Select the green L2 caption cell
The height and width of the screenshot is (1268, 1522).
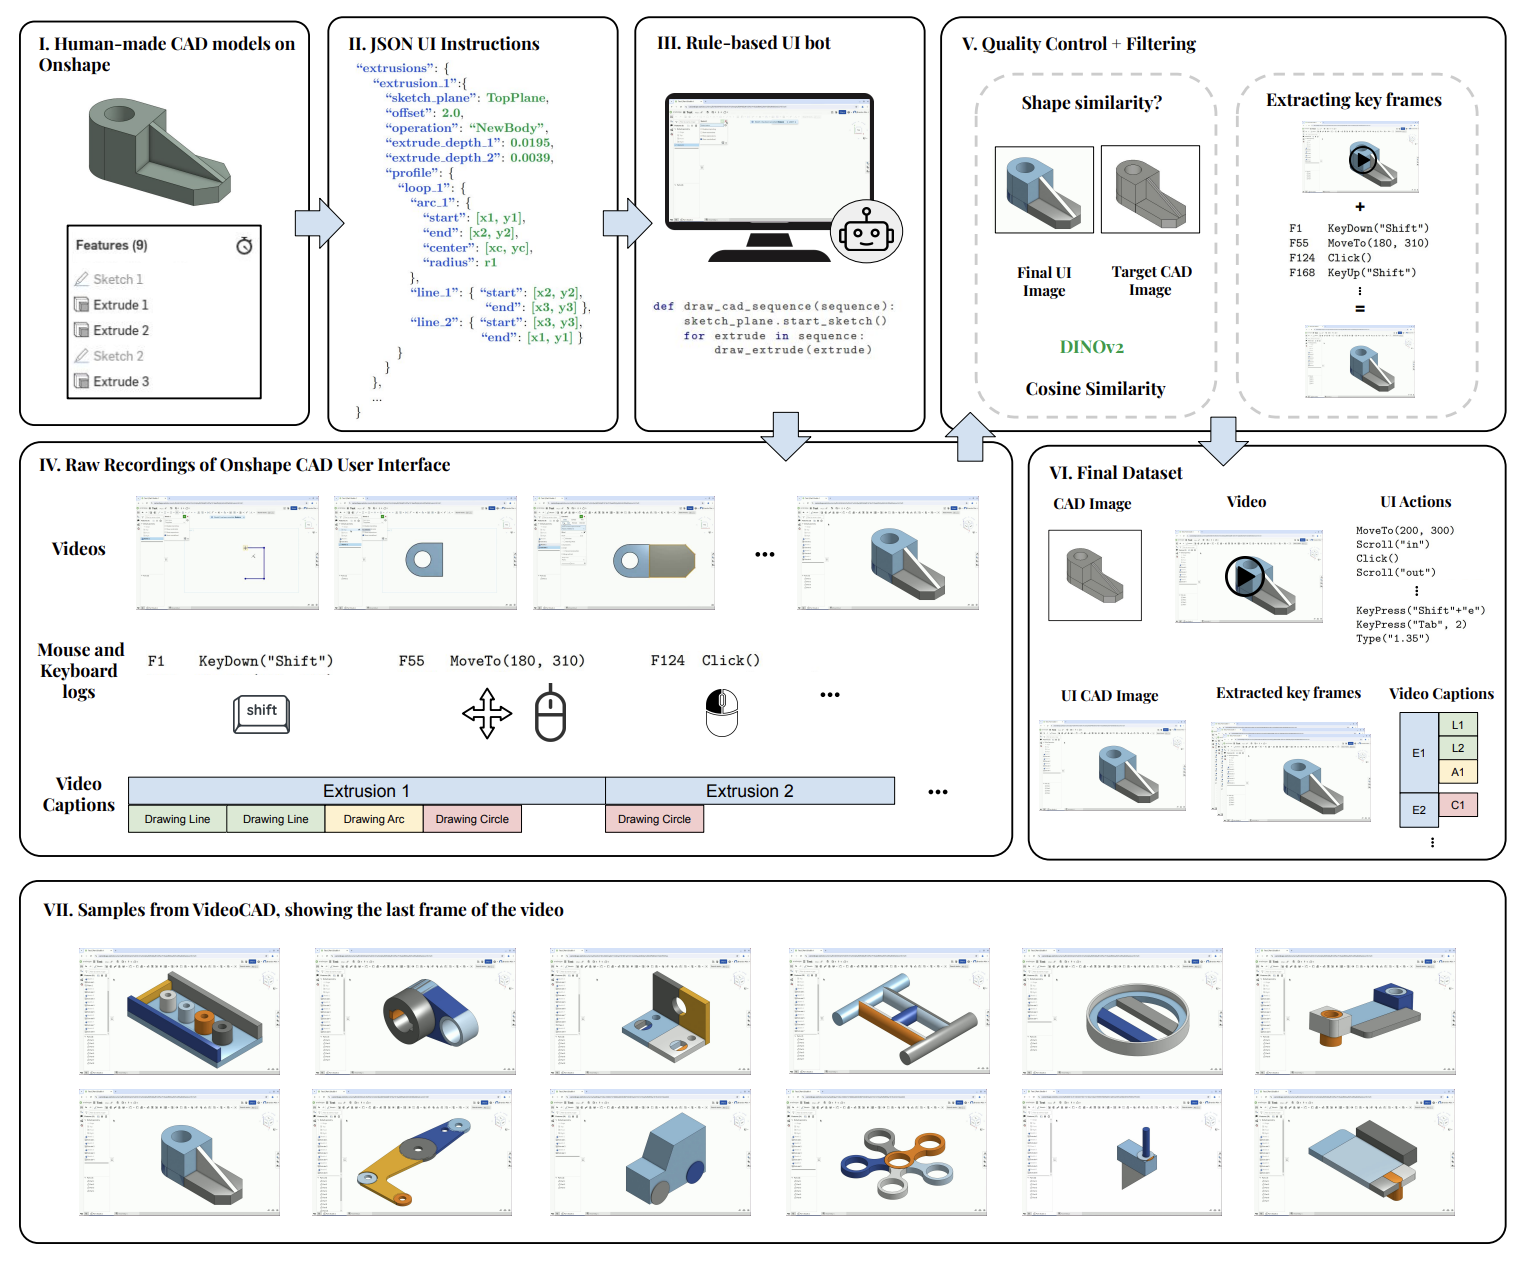click(1457, 748)
